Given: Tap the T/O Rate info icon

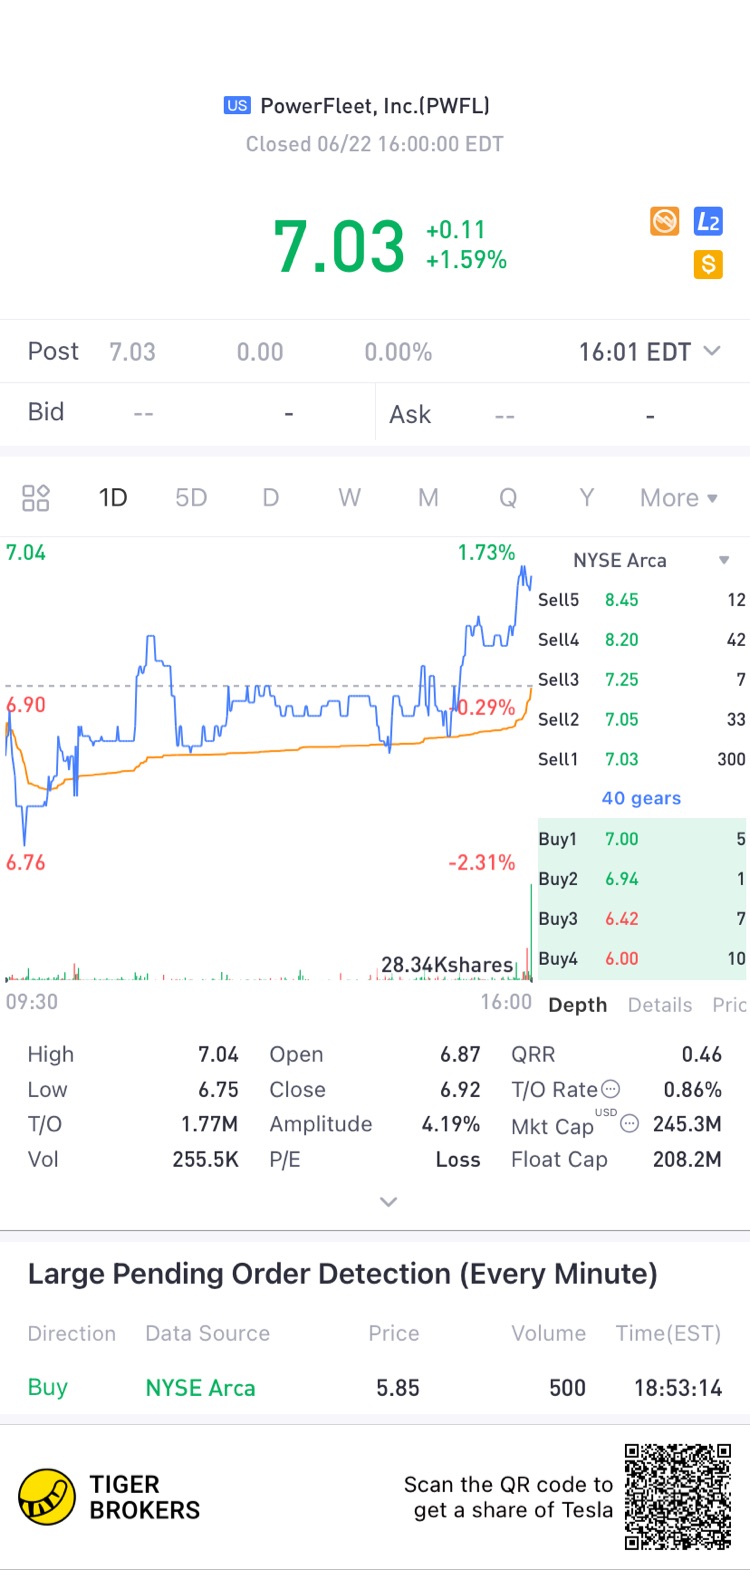Looking at the screenshot, I should tap(610, 1089).
